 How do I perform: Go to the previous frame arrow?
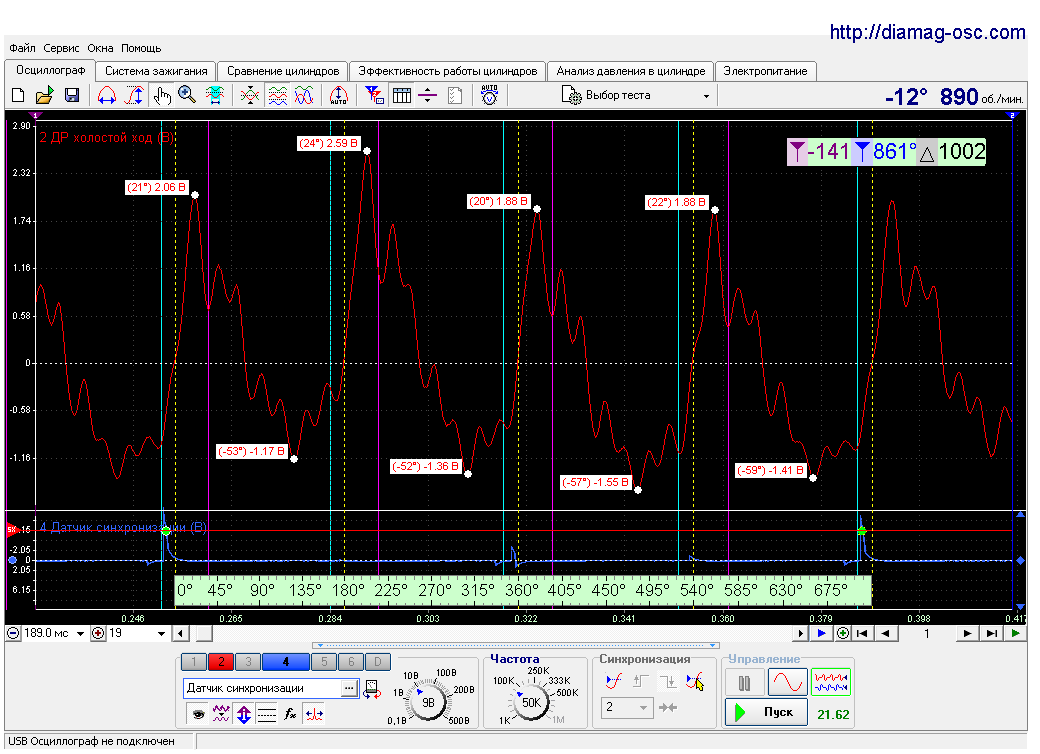click(885, 633)
